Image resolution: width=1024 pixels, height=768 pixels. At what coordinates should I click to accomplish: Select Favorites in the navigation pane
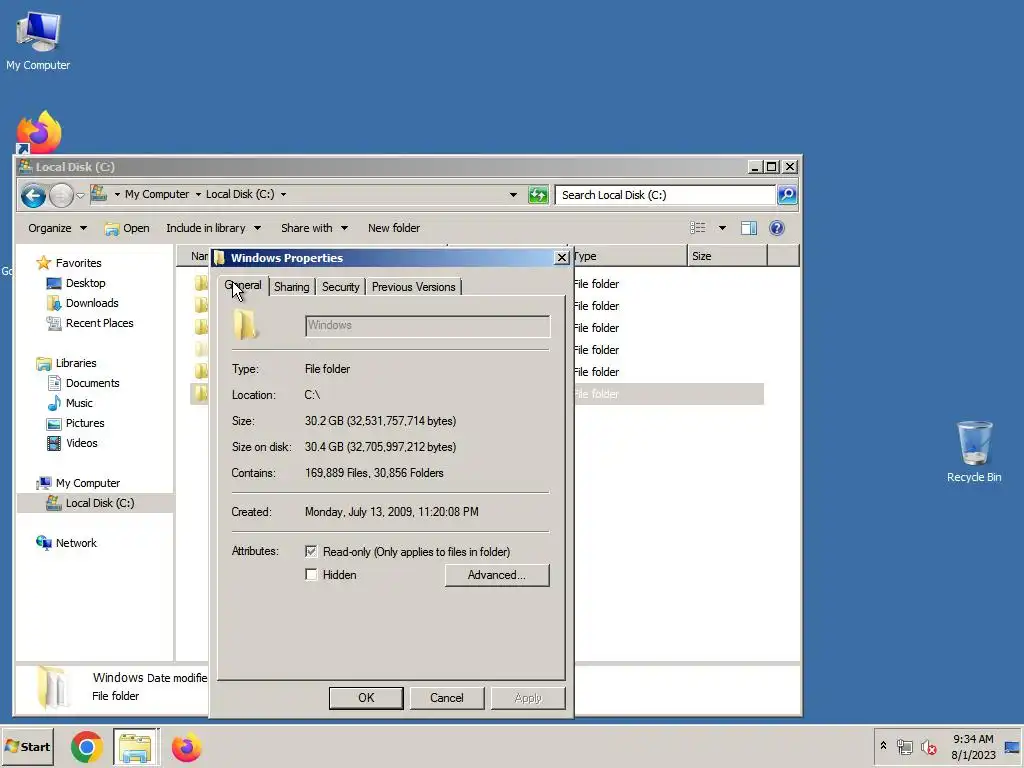click(78, 263)
